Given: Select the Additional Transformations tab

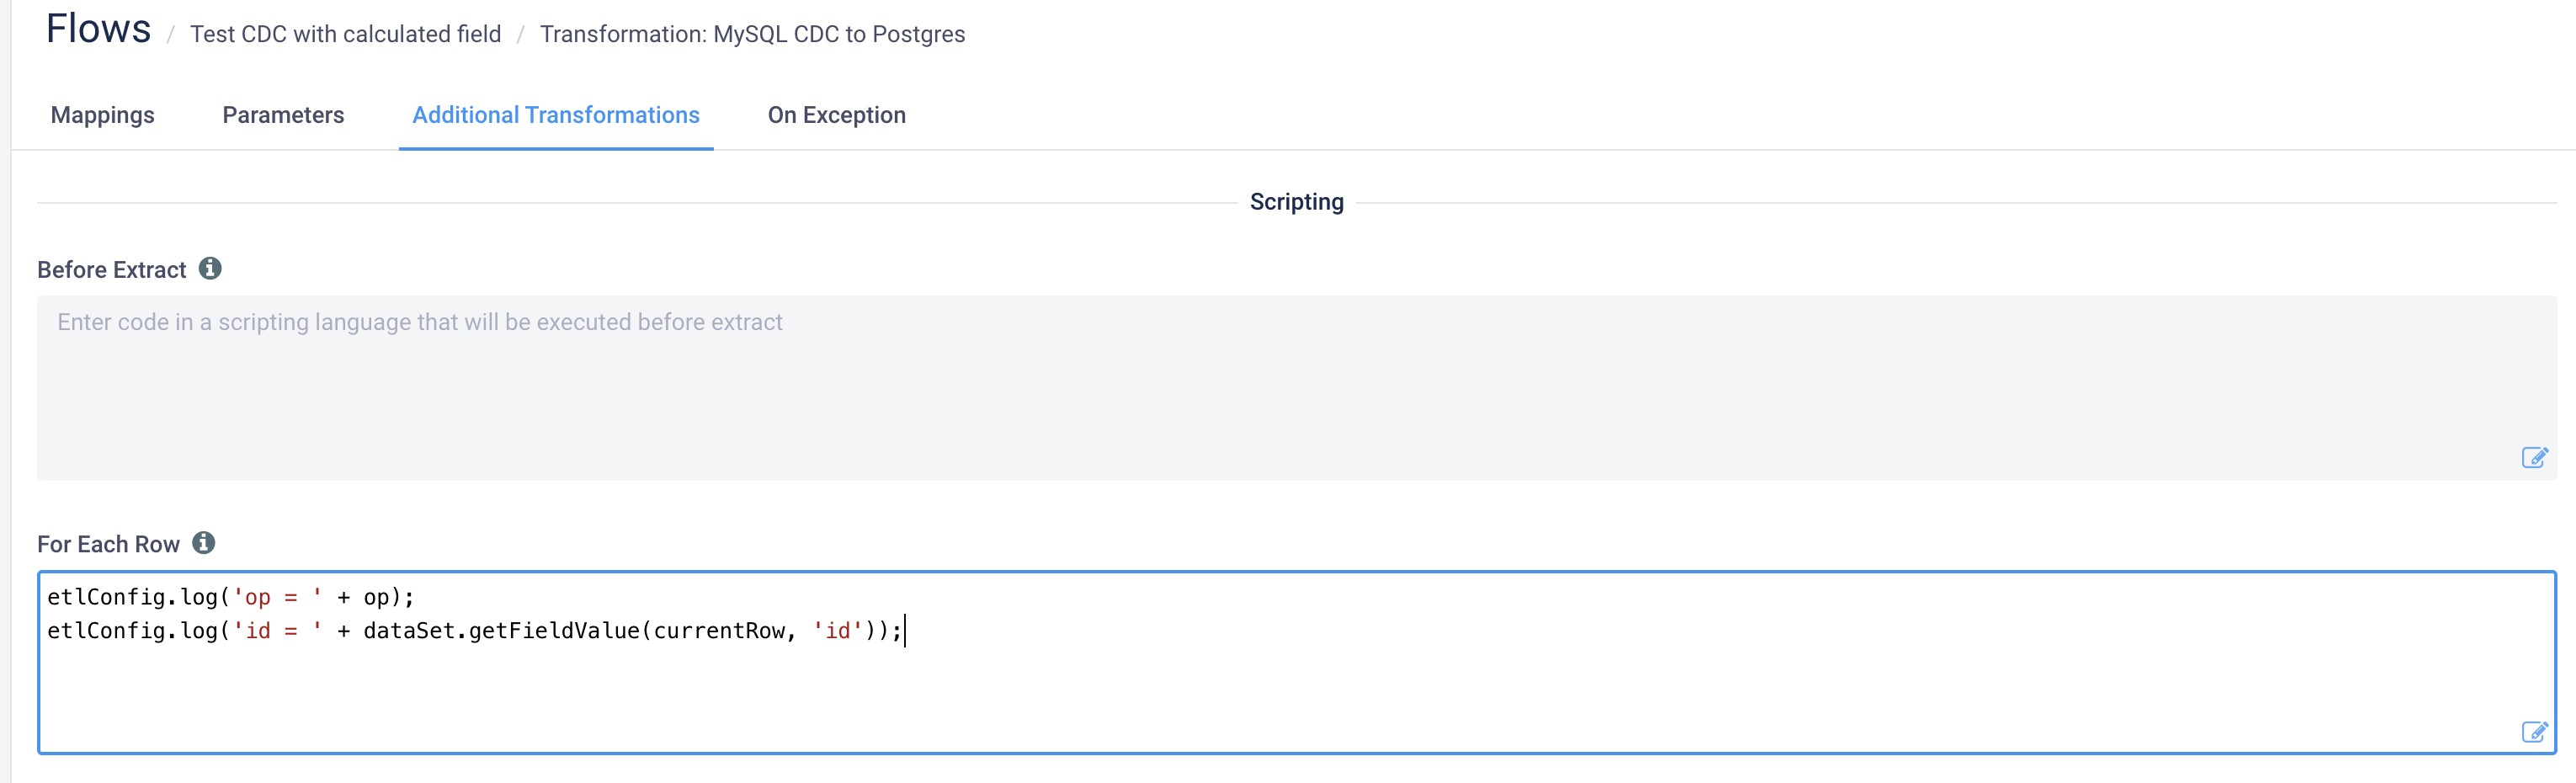Looking at the screenshot, I should (x=555, y=115).
